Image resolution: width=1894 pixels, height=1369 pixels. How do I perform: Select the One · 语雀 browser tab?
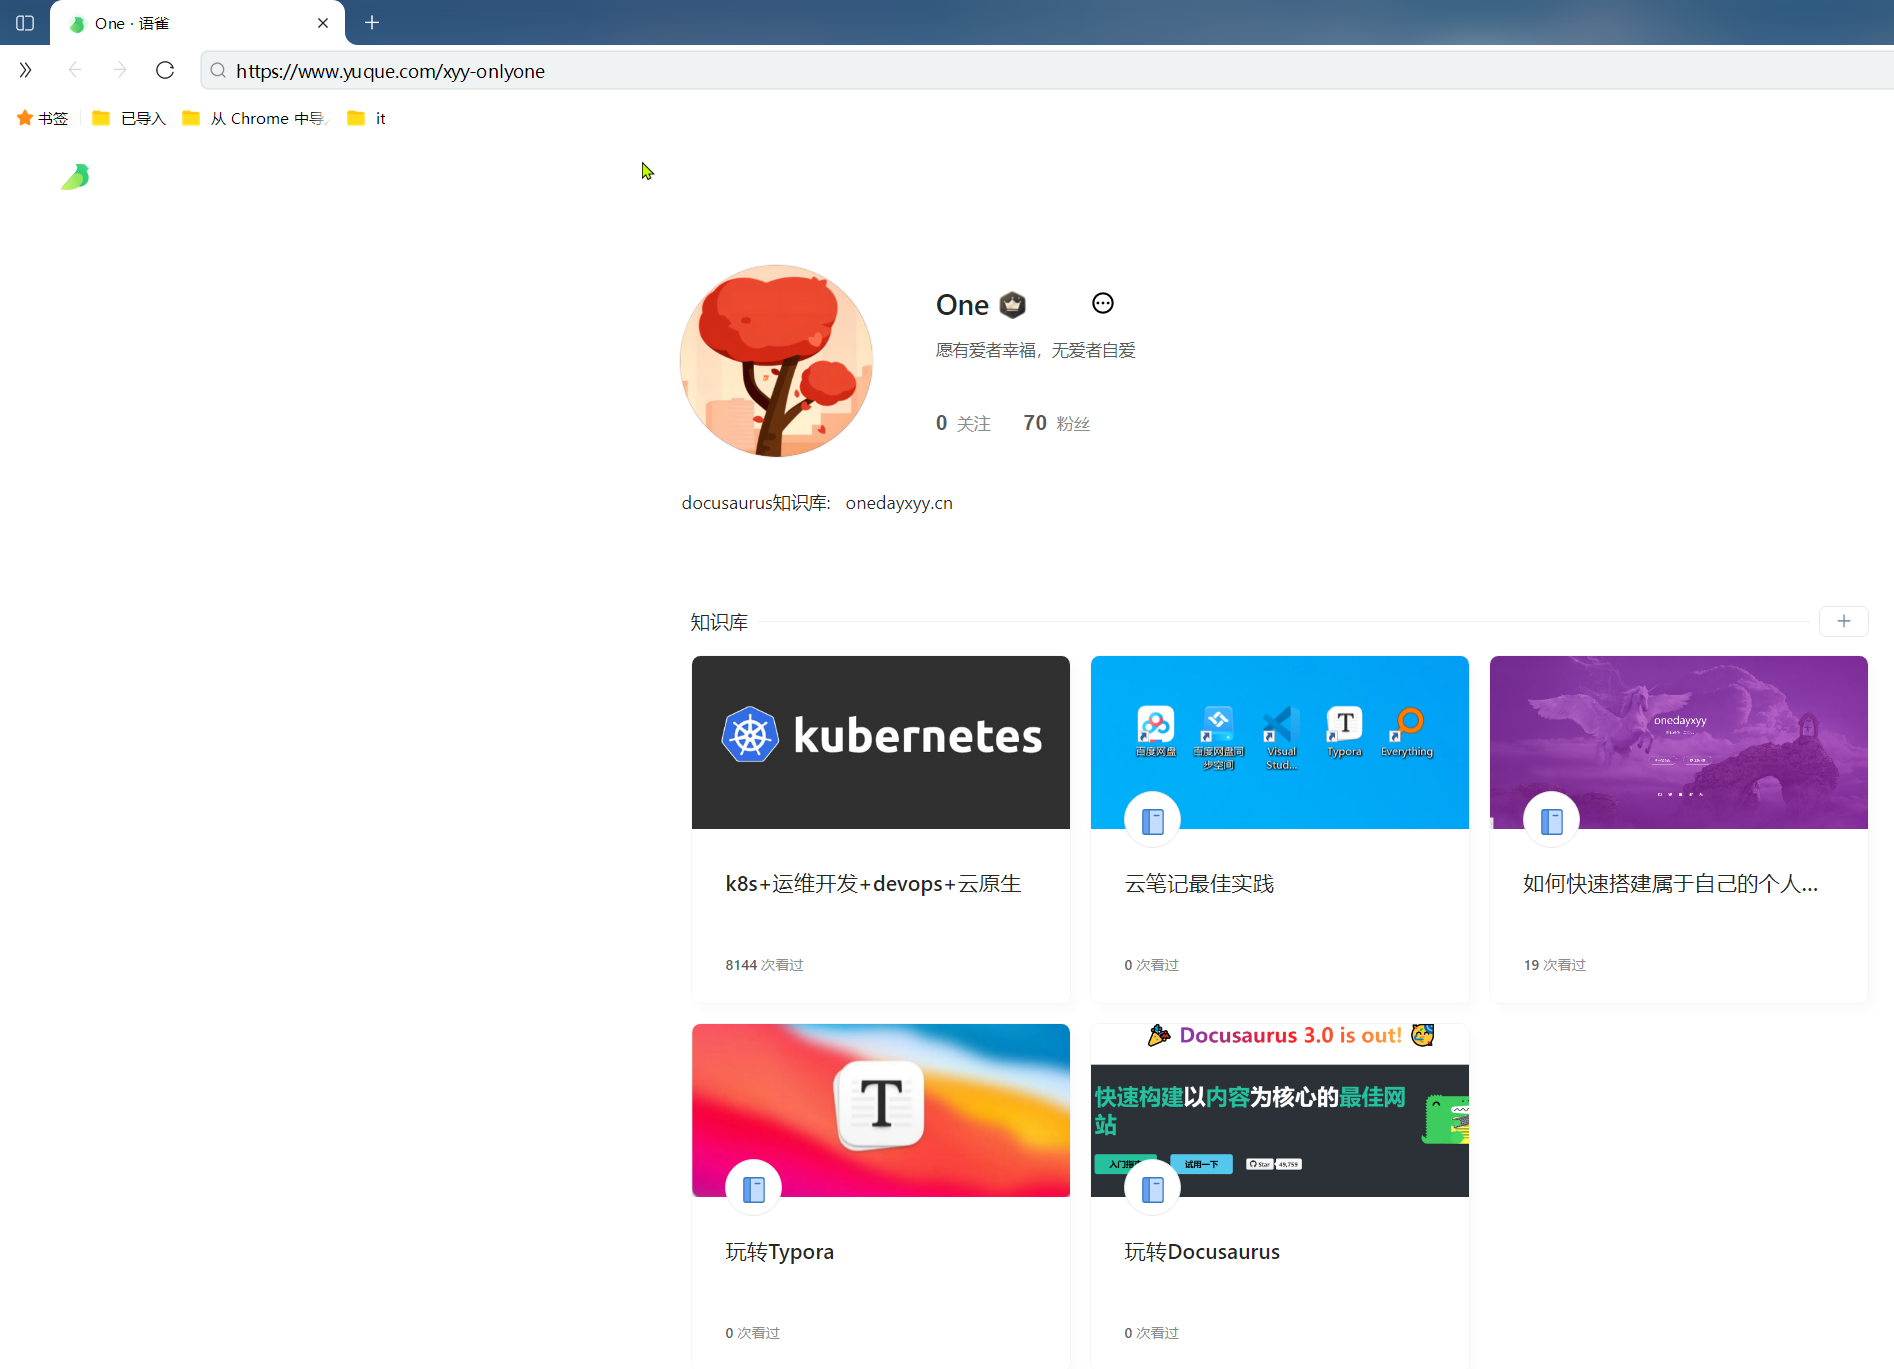197,23
